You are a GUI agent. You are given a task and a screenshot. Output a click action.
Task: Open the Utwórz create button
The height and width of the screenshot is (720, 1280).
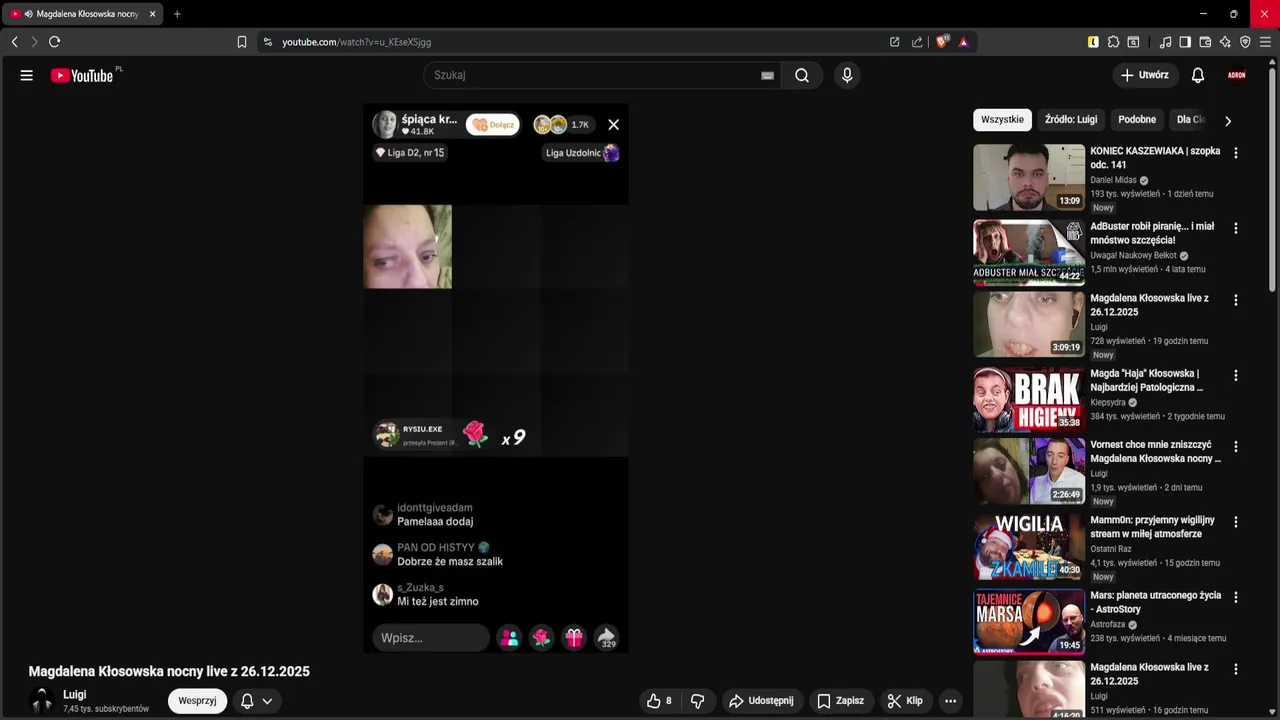1144,75
